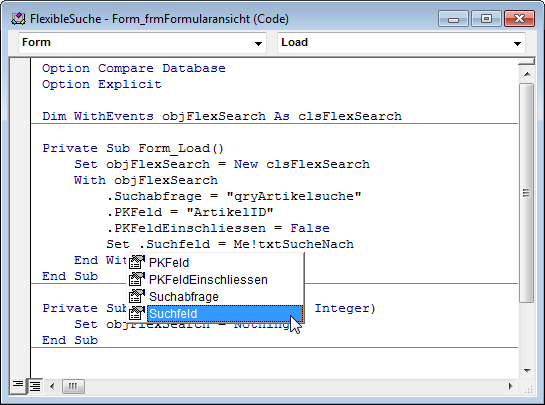Choose PKFeld from the autocomplete list
545x405 pixels.
point(169,263)
